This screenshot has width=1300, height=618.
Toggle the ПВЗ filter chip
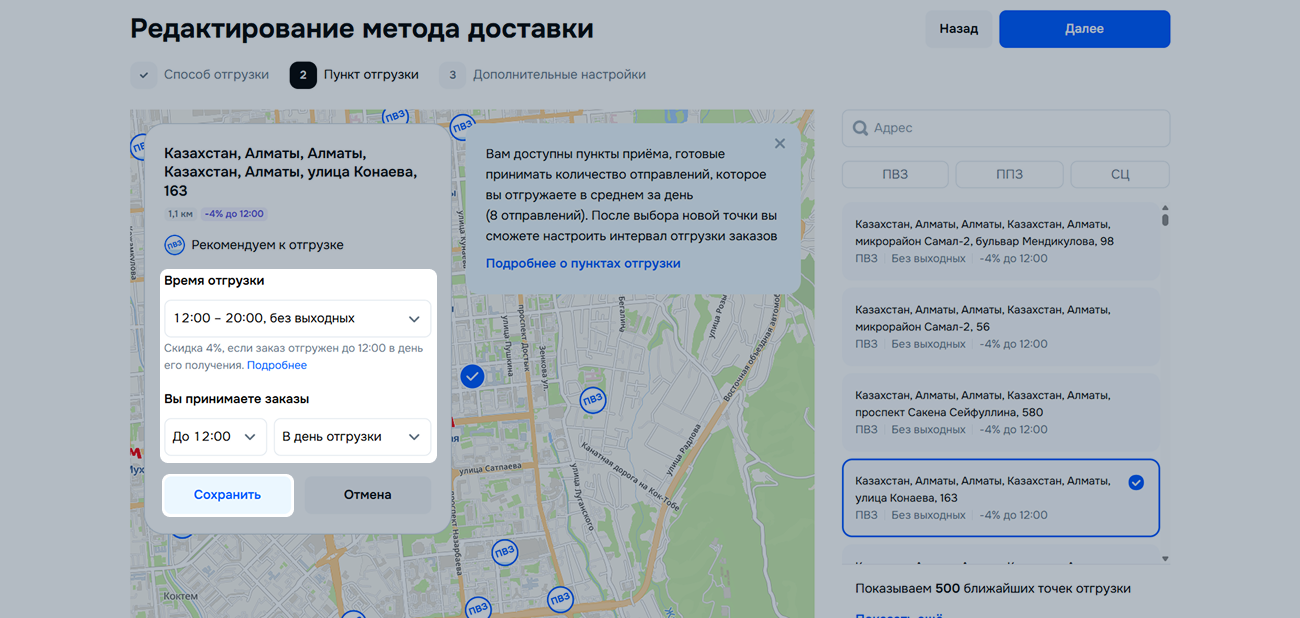[x=895, y=175]
